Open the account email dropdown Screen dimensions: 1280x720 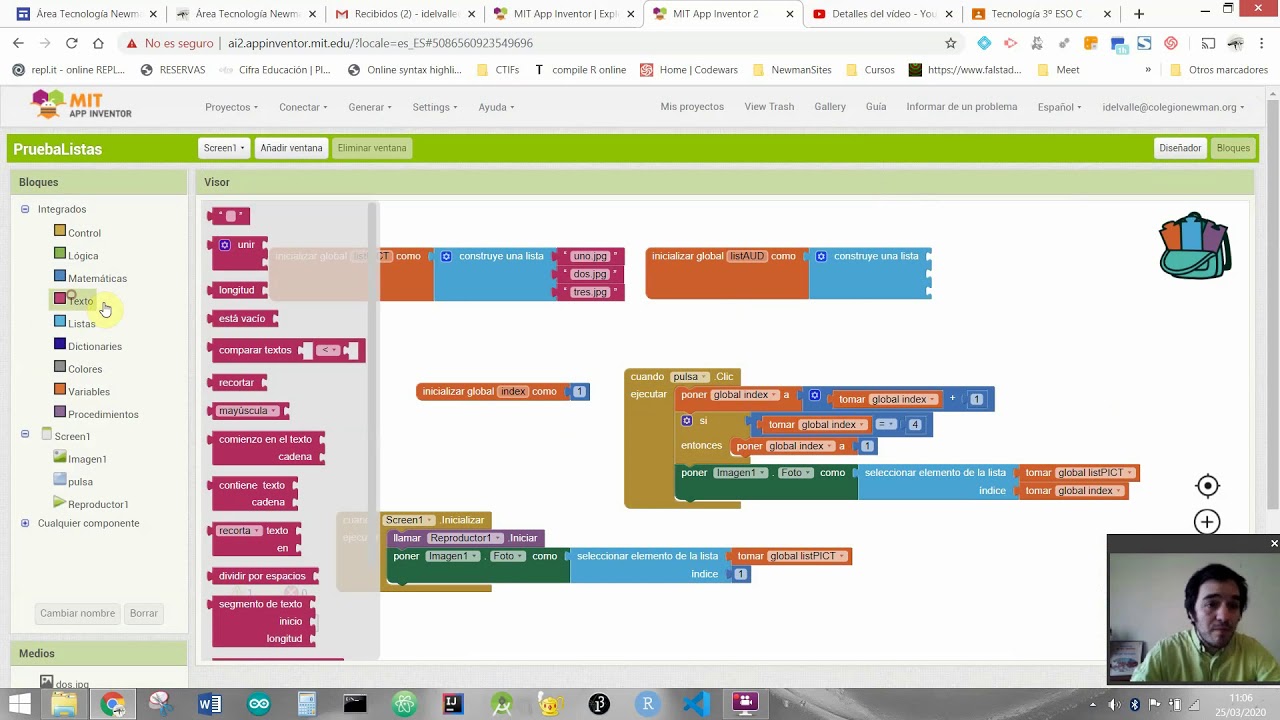[x=1173, y=107]
